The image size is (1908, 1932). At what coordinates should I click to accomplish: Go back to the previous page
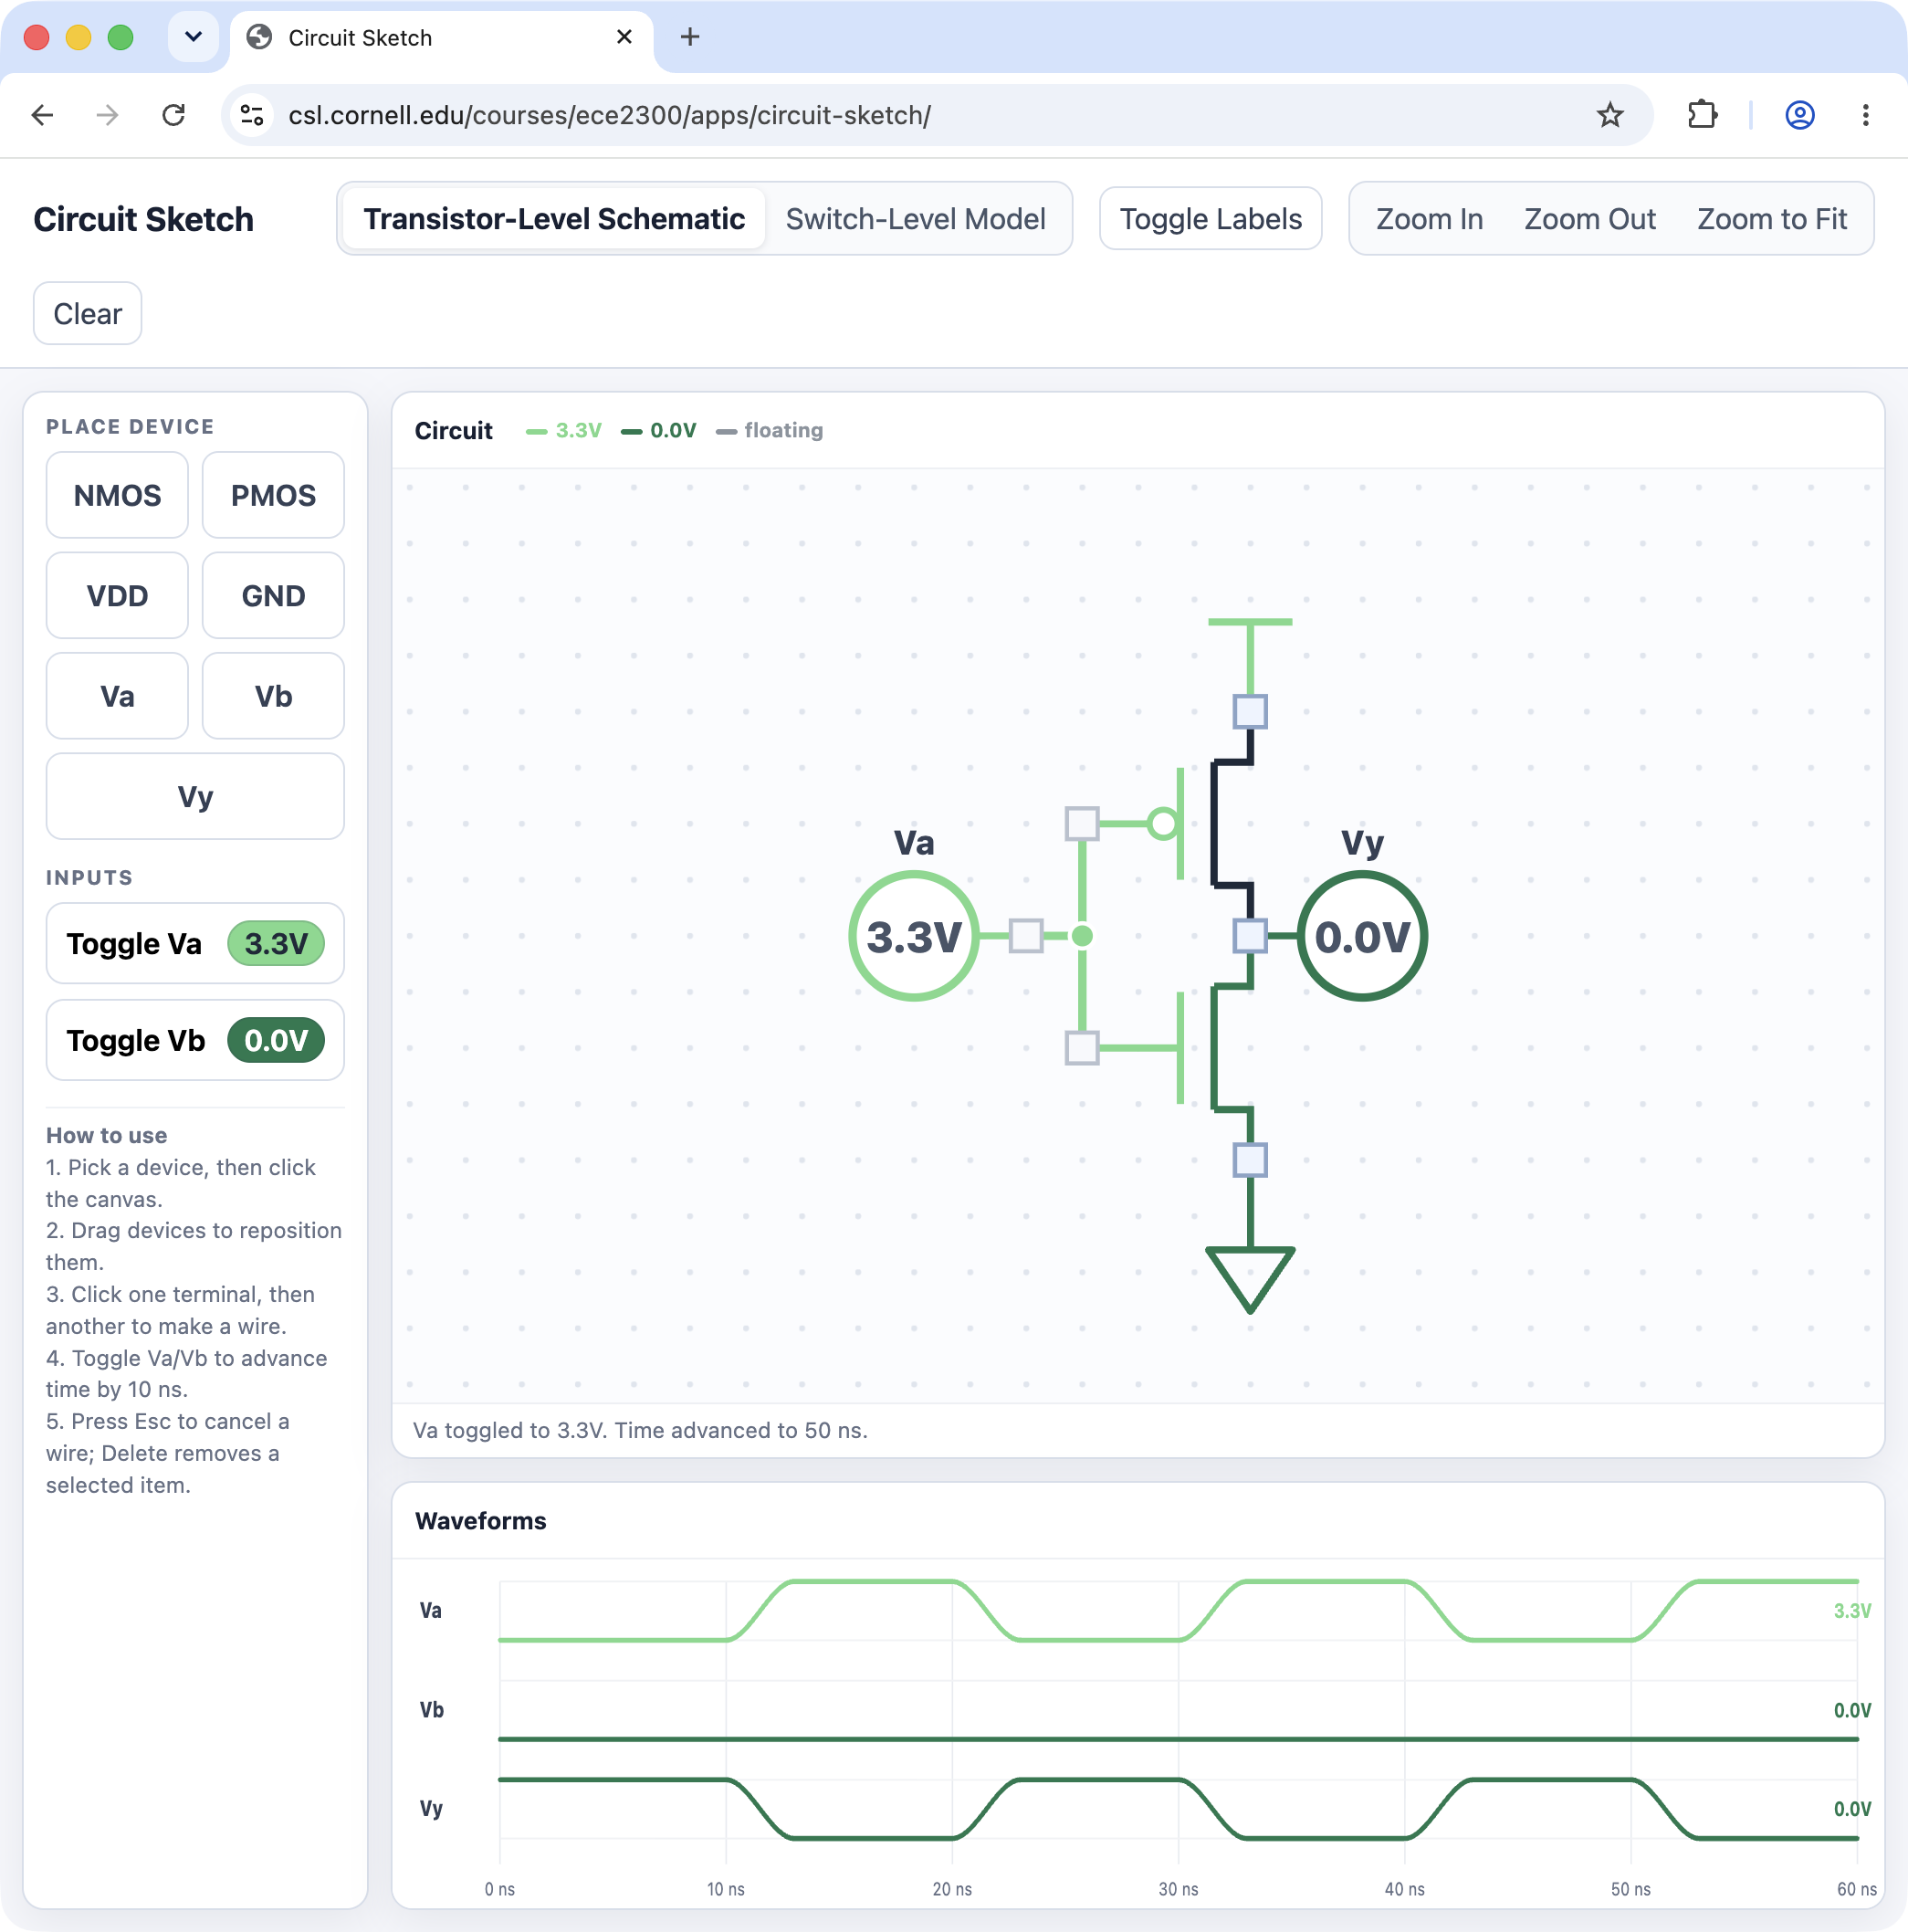coord(42,115)
